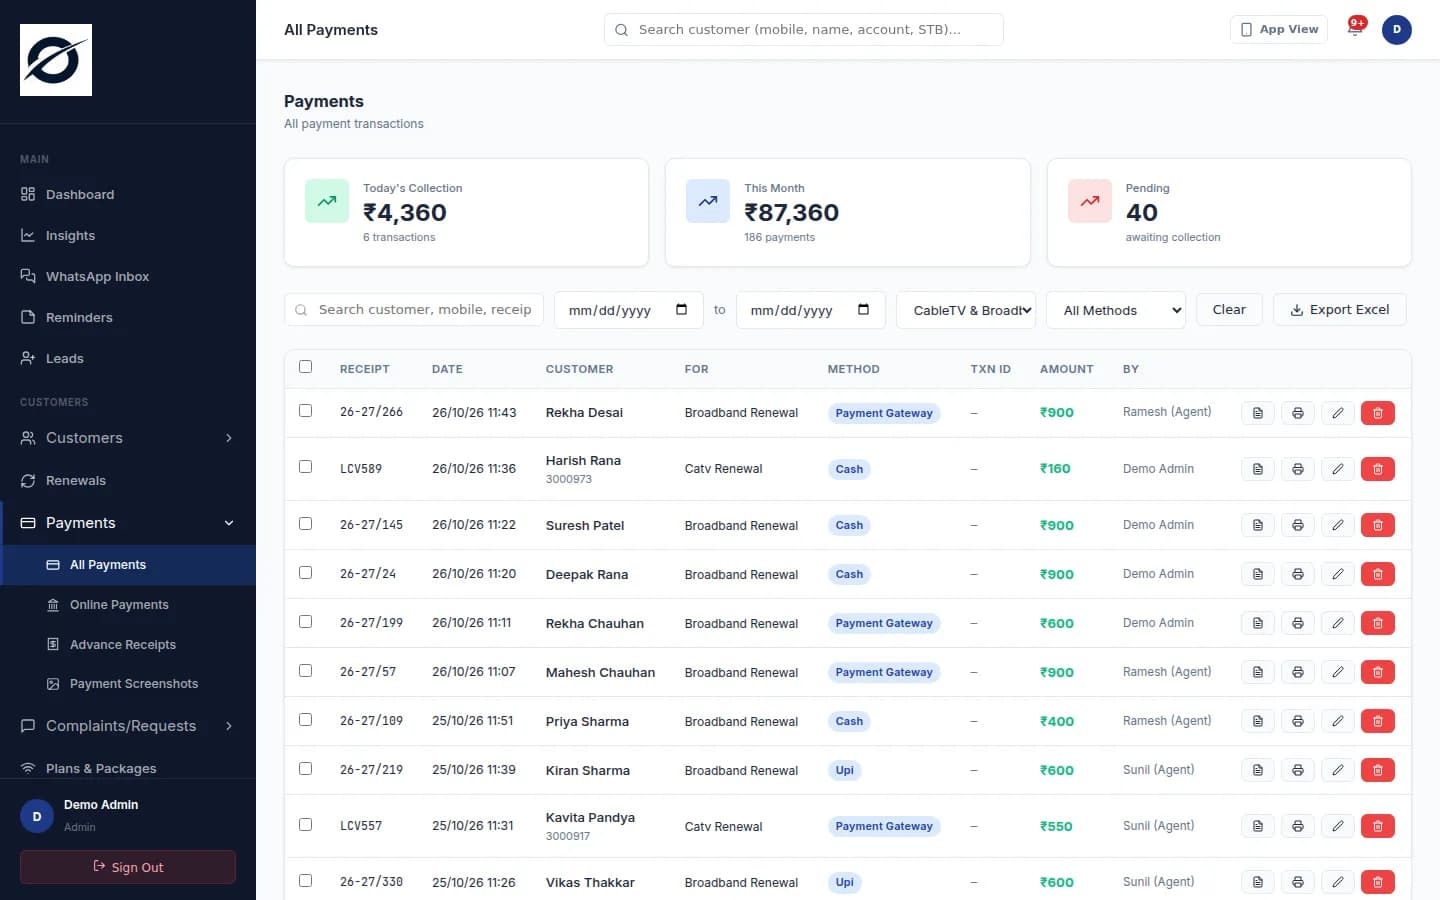Screen dimensions: 1440x900
Task: Check the box for receipt 26-27/24
Action: click(x=306, y=573)
